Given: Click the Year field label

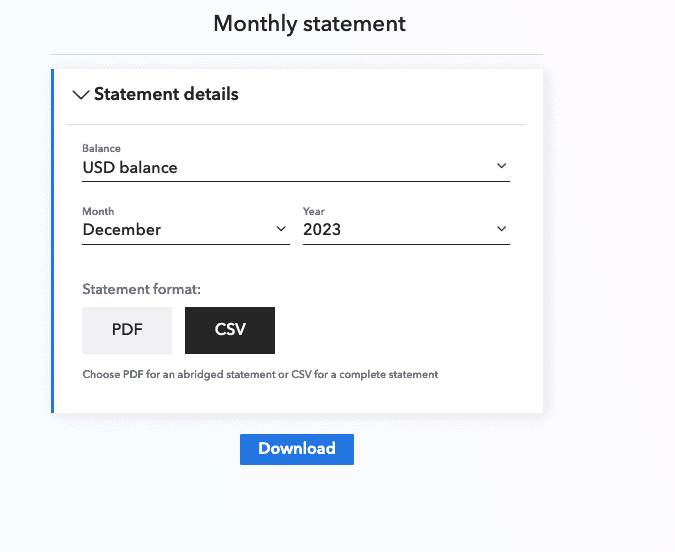Looking at the screenshot, I should coord(314,211).
